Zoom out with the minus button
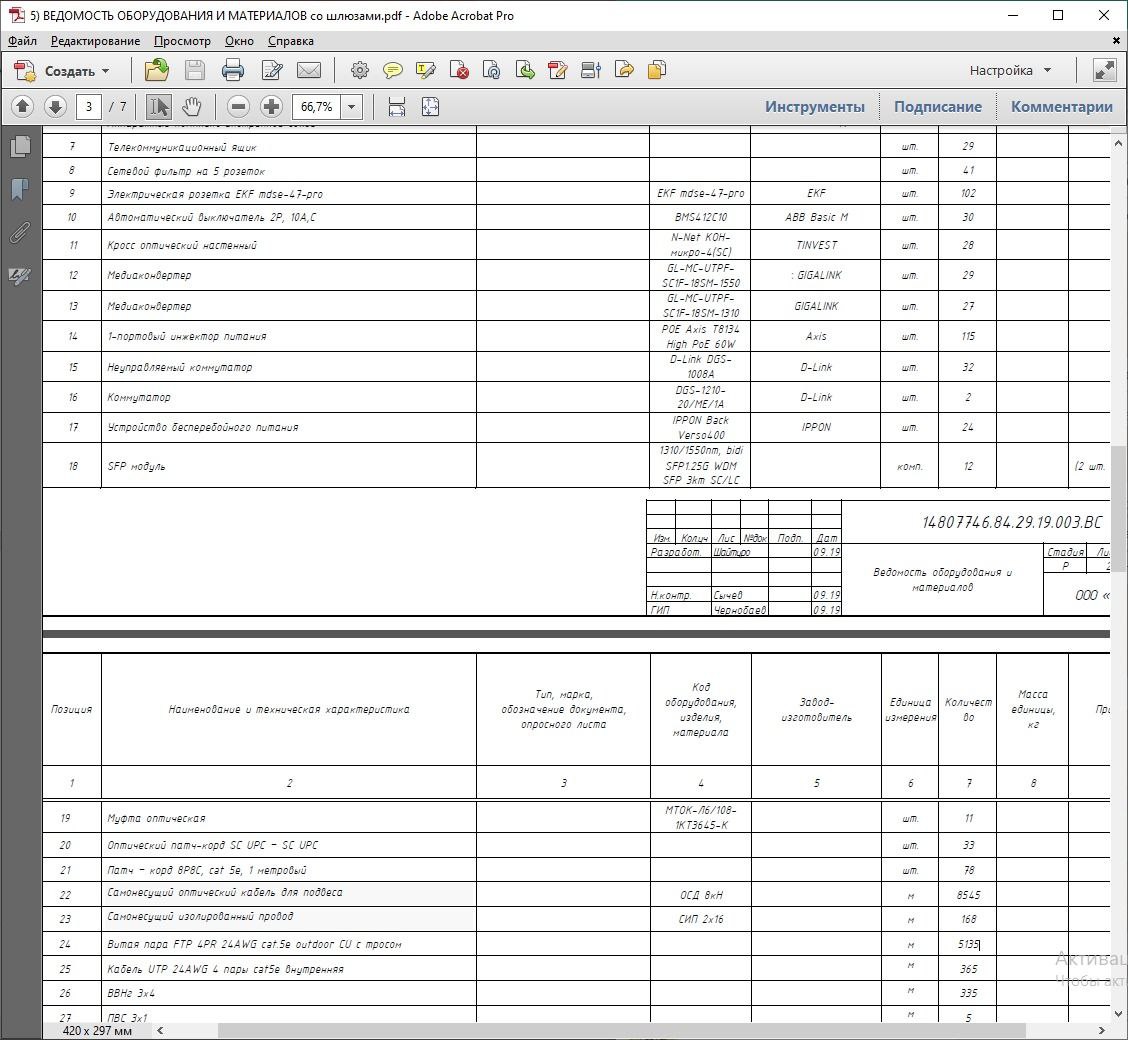This screenshot has height=1040, width=1128. pos(238,107)
